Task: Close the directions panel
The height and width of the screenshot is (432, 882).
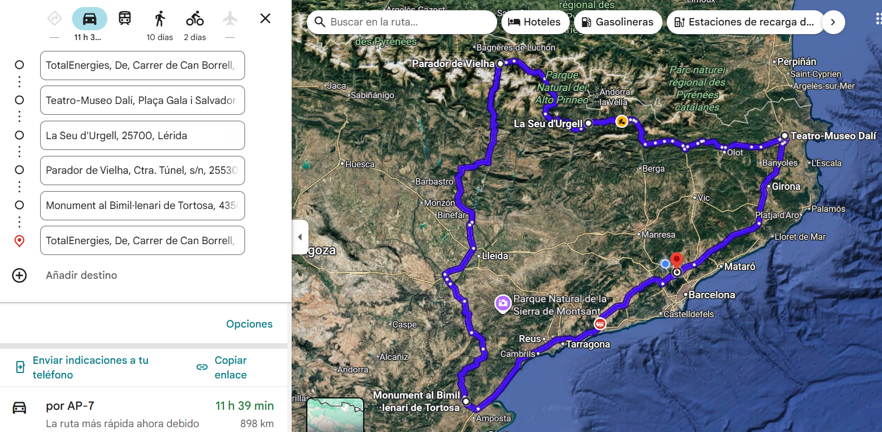Action: (266, 19)
